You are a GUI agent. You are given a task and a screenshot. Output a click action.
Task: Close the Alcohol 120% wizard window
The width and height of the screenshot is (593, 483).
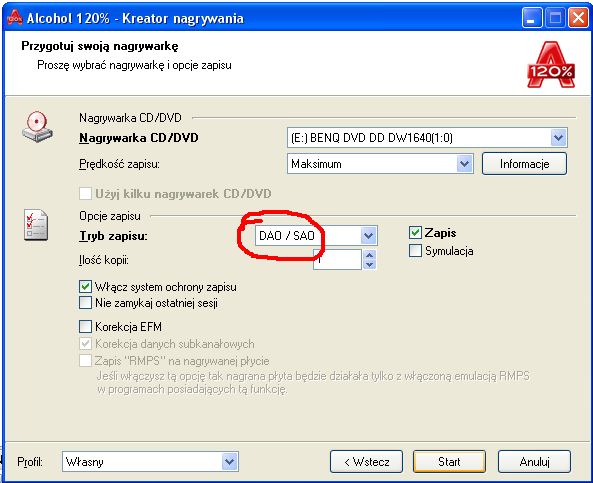click(x=578, y=18)
